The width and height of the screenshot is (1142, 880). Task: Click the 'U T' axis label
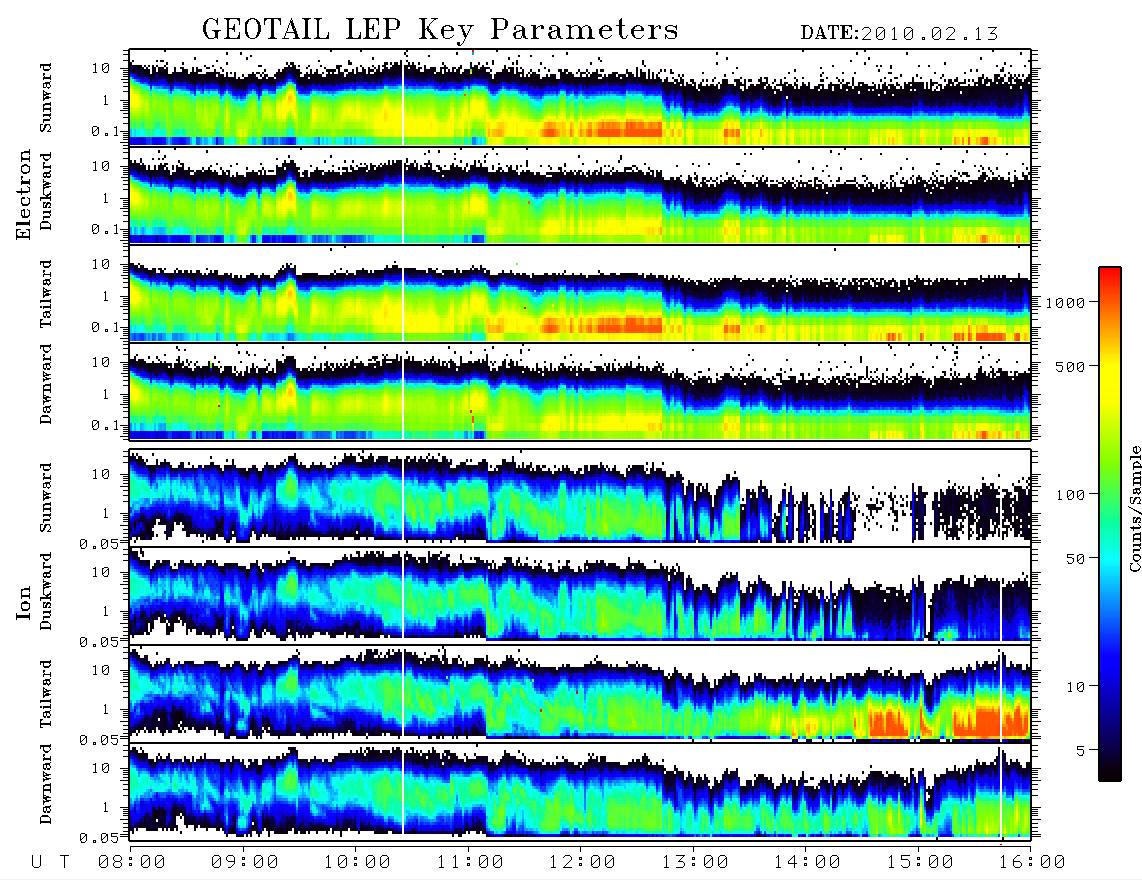point(50,862)
